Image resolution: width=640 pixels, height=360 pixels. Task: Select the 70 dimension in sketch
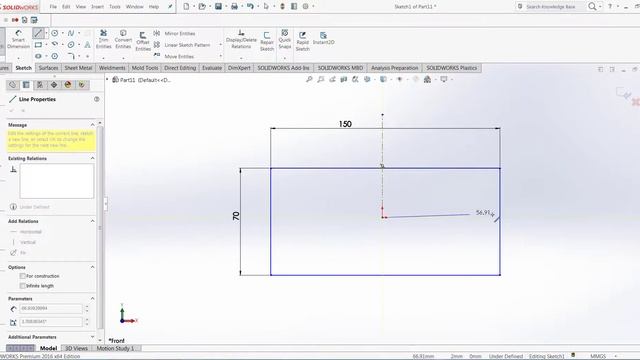[236, 216]
